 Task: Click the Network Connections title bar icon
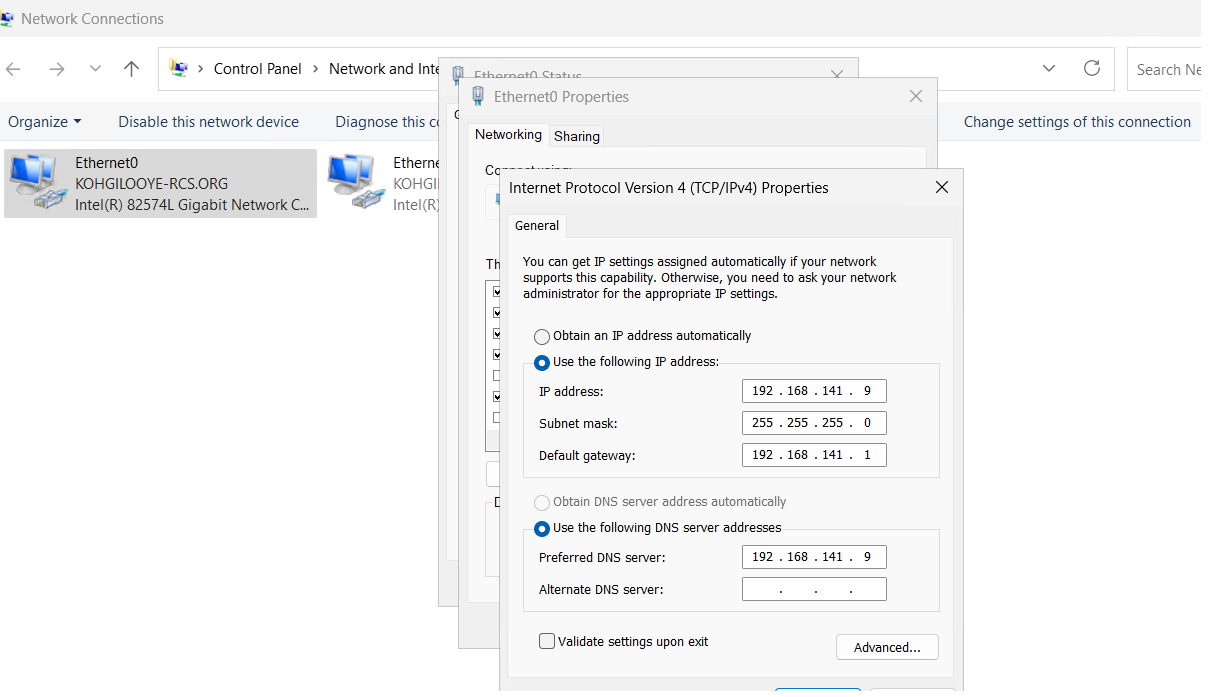[x=7, y=18]
